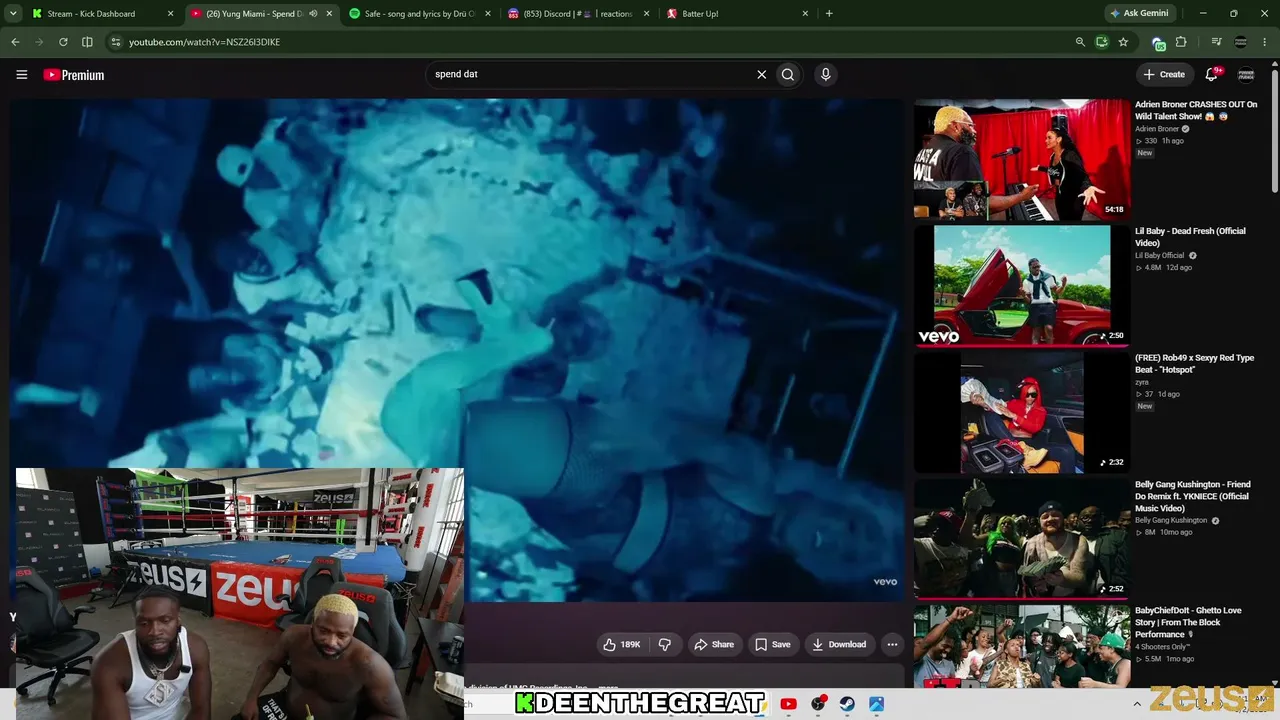Open the Lil Baby red car thumbnail
Viewport: 1280px width, 720px height.
coord(1021,286)
